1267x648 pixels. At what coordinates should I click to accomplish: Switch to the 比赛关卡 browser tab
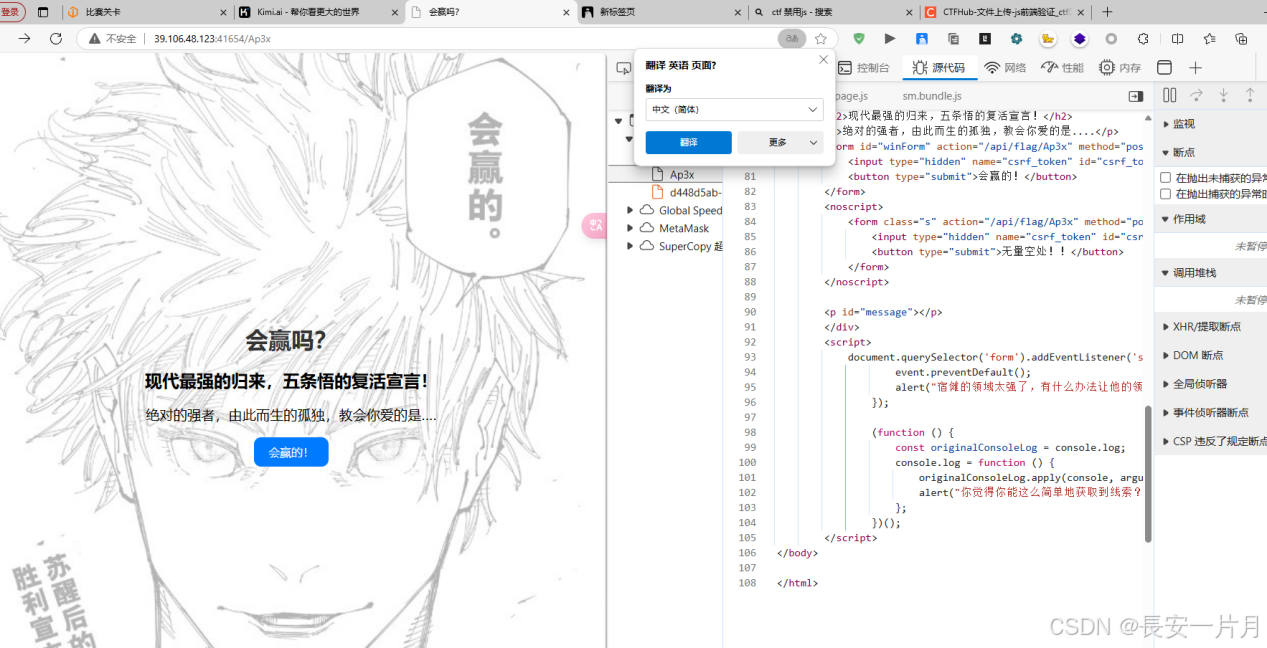146,12
